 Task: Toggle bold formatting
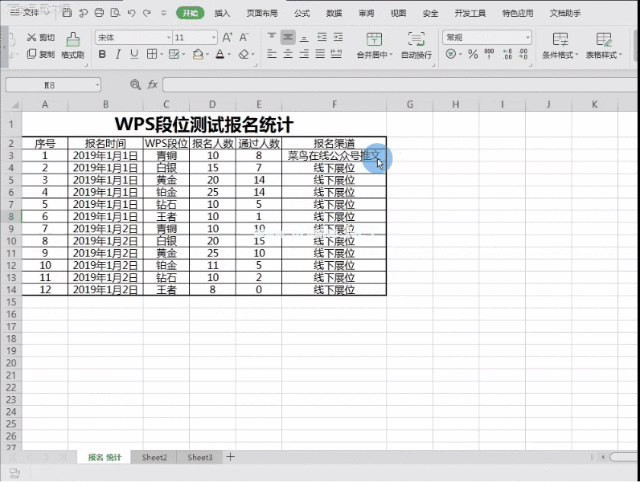[101, 55]
